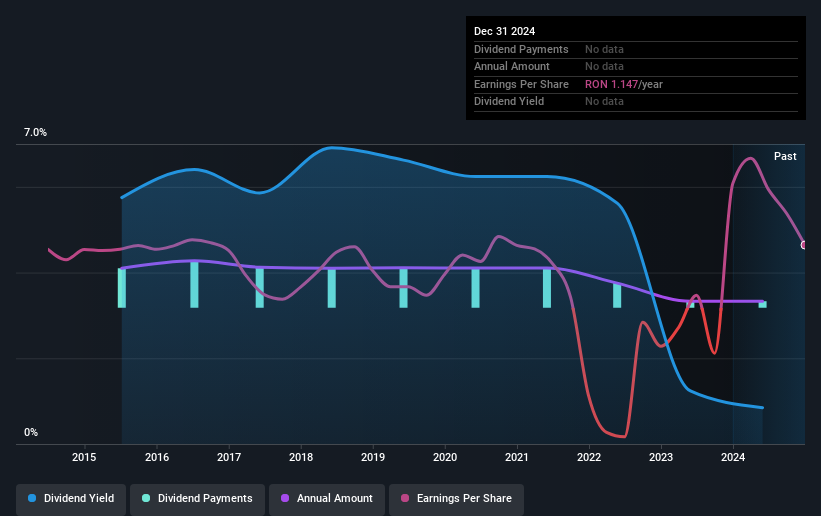This screenshot has width=821, height=516.
Task: Select the 2015 dividend payment bar
Action: [122, 288]
